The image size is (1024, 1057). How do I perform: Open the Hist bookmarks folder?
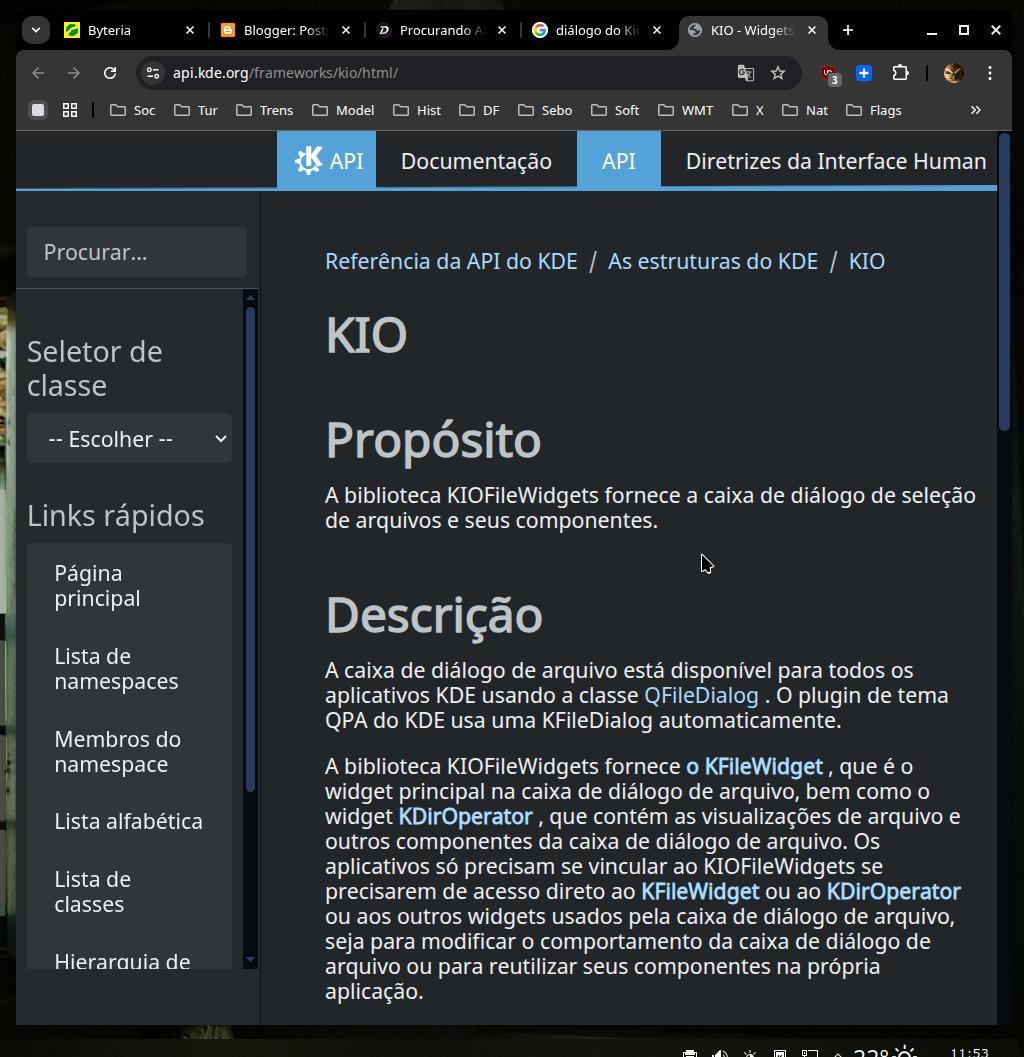coord(417,110)
